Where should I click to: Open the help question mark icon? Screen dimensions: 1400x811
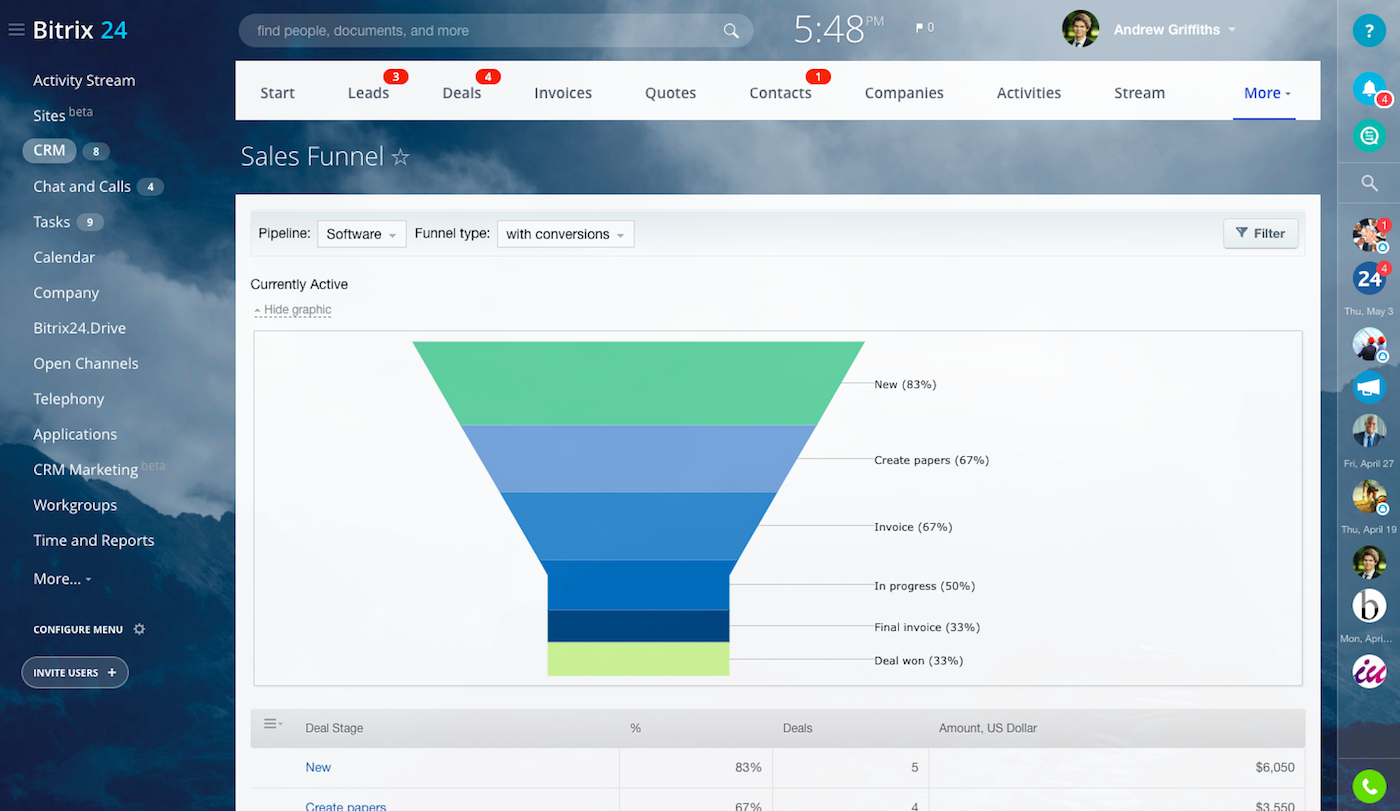tap(1369, 30)
